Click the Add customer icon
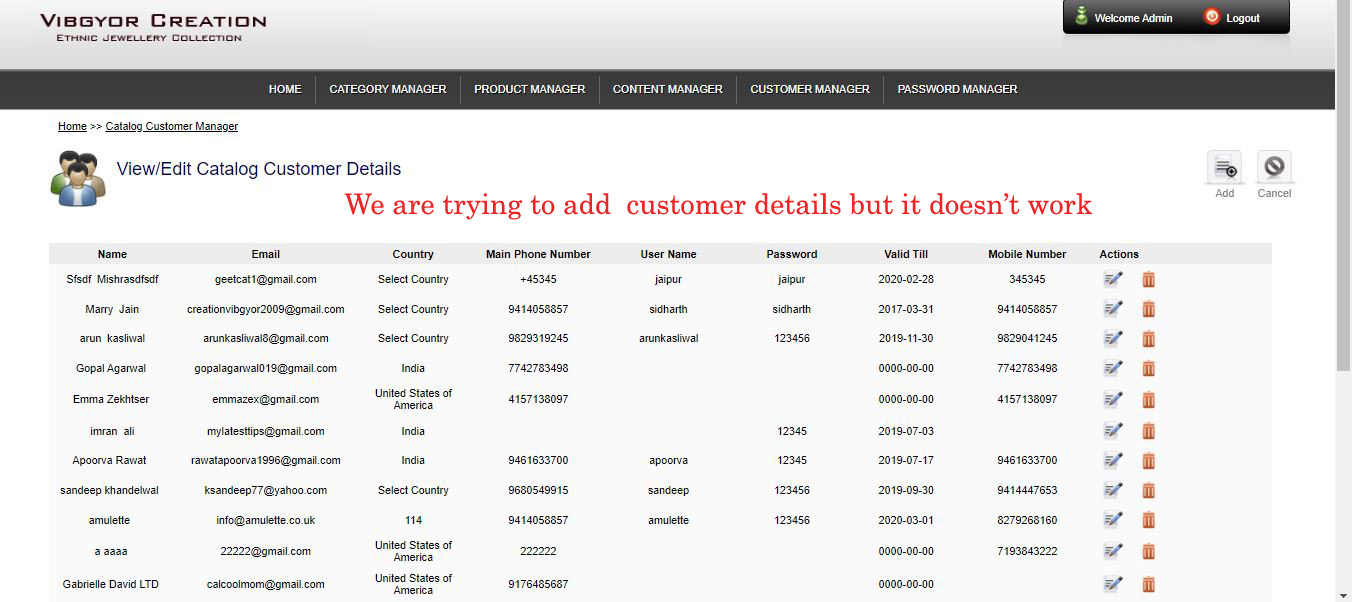This screenshot has width=1352, height=602. tap(1224, 168)
